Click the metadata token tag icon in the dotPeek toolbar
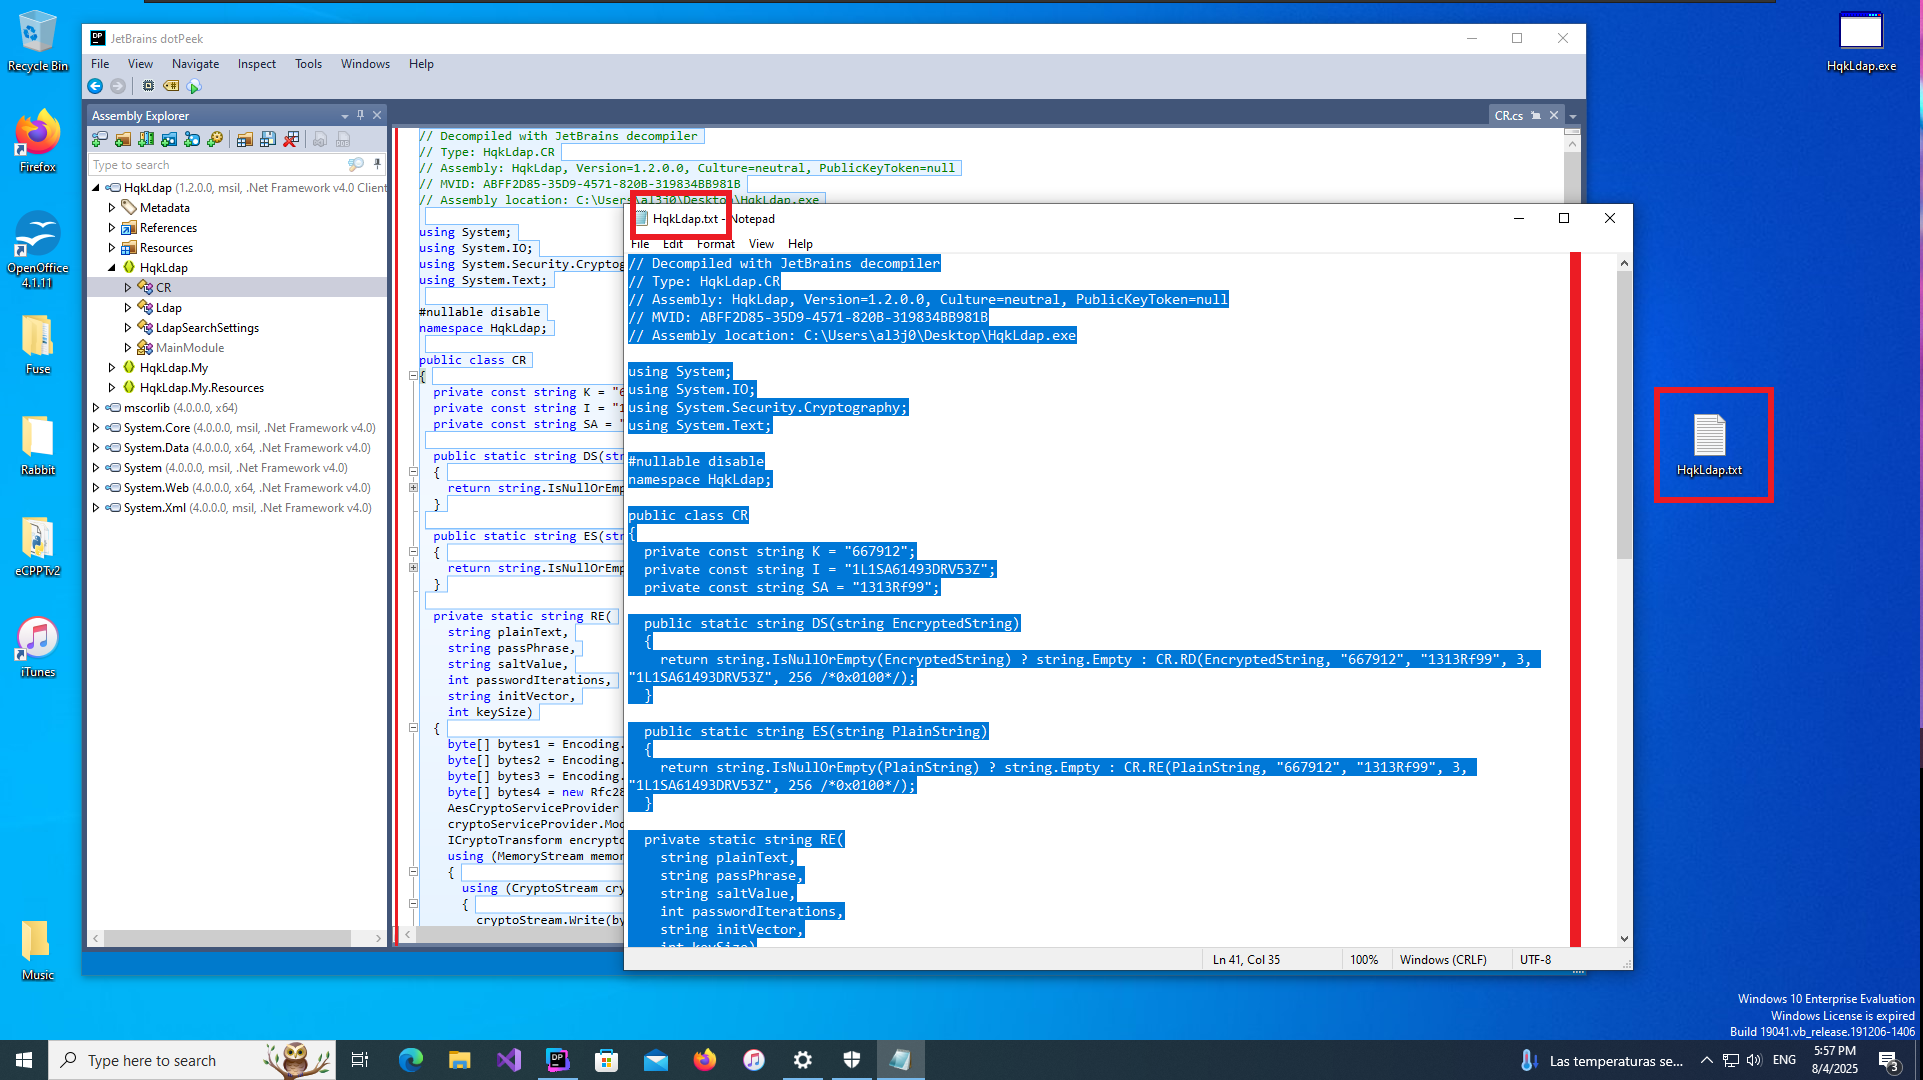This screenshot has height=1080, width=1923. pyautogui.click(x=171, y=86)
